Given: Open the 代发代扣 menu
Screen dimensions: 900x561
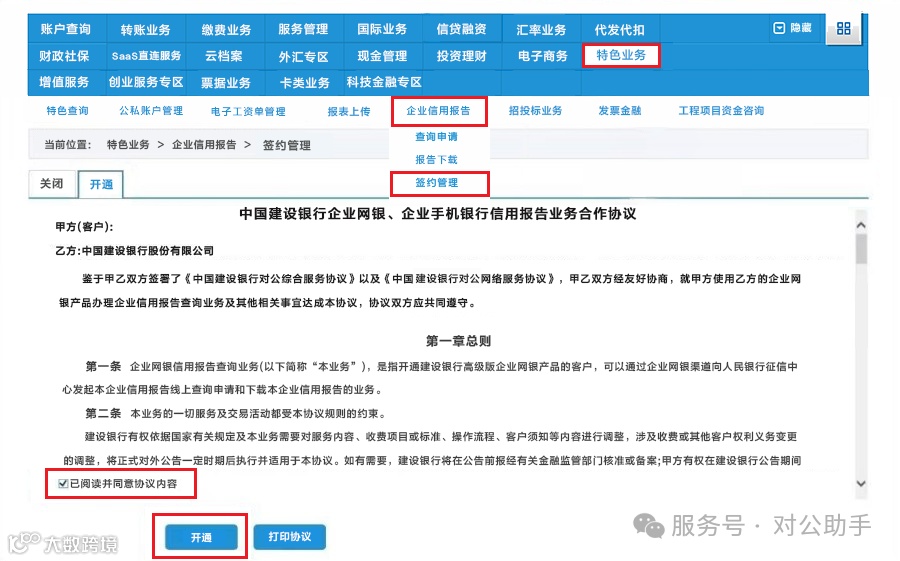Looking at the screenshot, I should pyautogui.click(x=619, y=29).
